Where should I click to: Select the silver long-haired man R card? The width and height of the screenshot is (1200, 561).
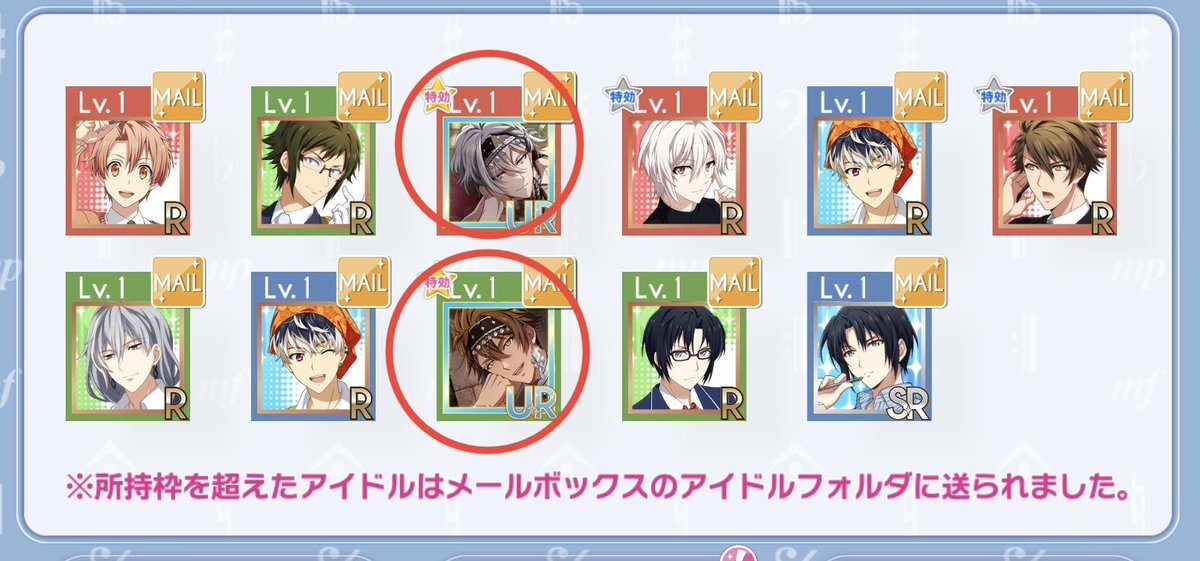tap(127, 347)
